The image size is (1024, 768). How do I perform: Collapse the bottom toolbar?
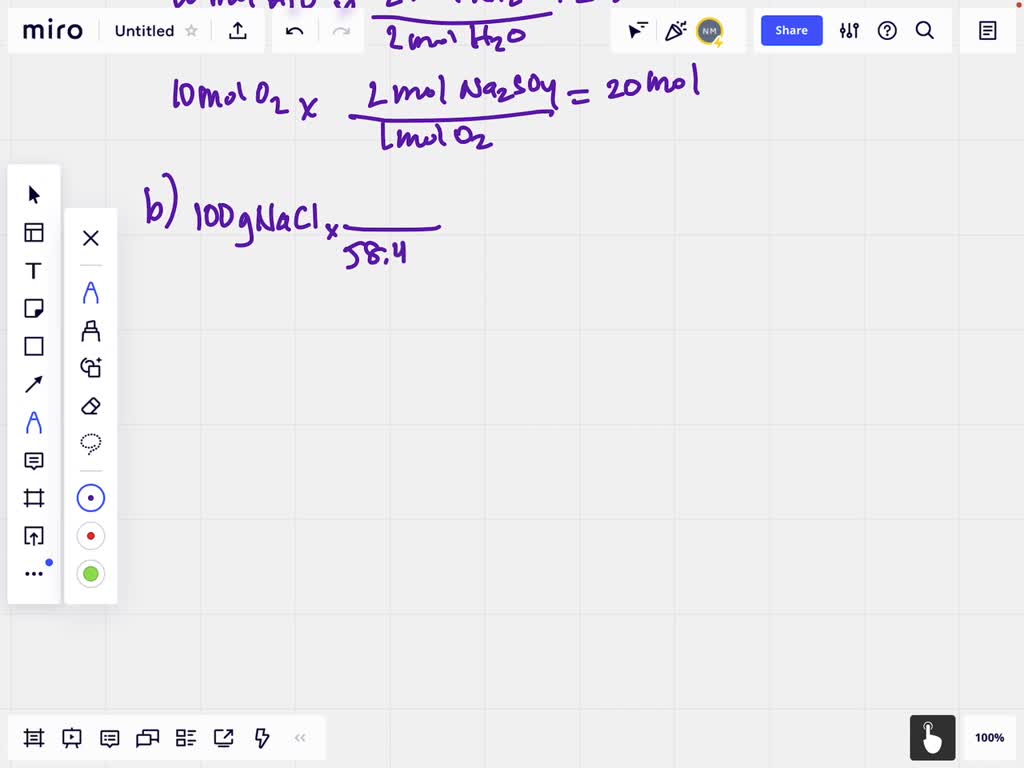[300, 738]
